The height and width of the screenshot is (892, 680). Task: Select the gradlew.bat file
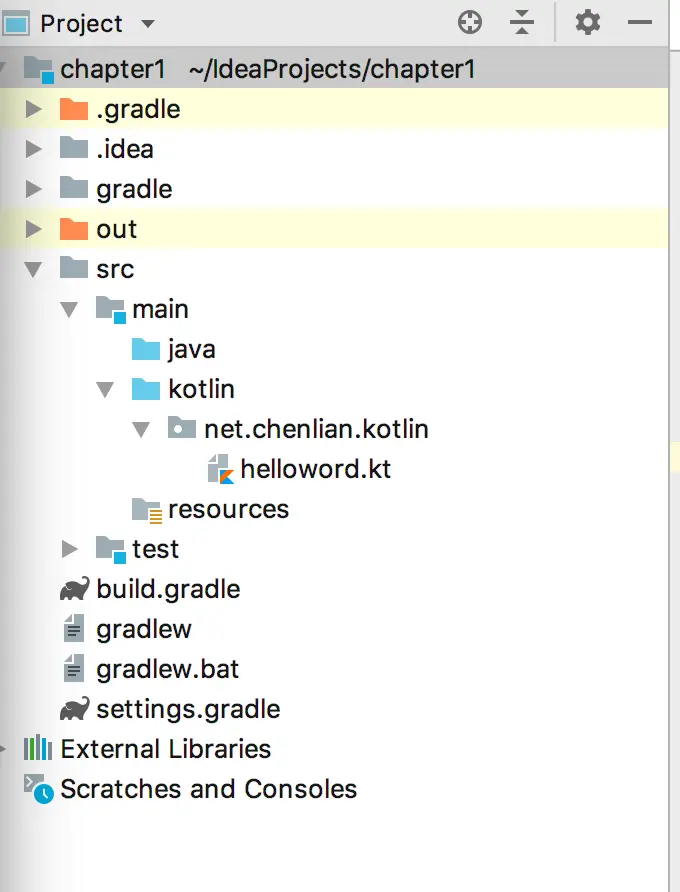coord(167,669)
